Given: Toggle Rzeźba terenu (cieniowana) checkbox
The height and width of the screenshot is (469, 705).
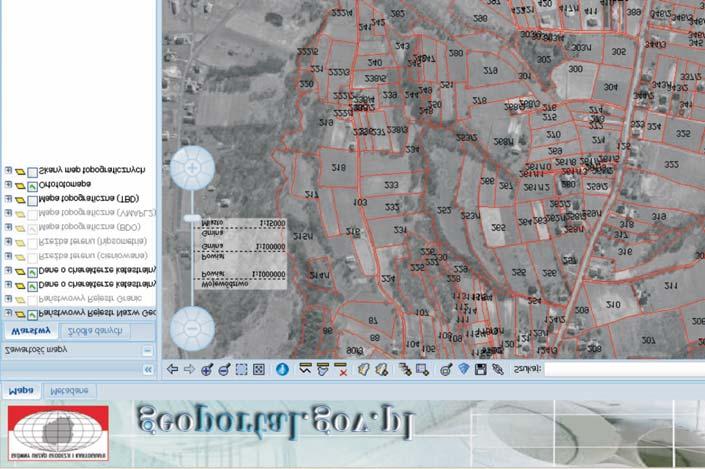Looking at the screenshot, I should coord(32,258).
